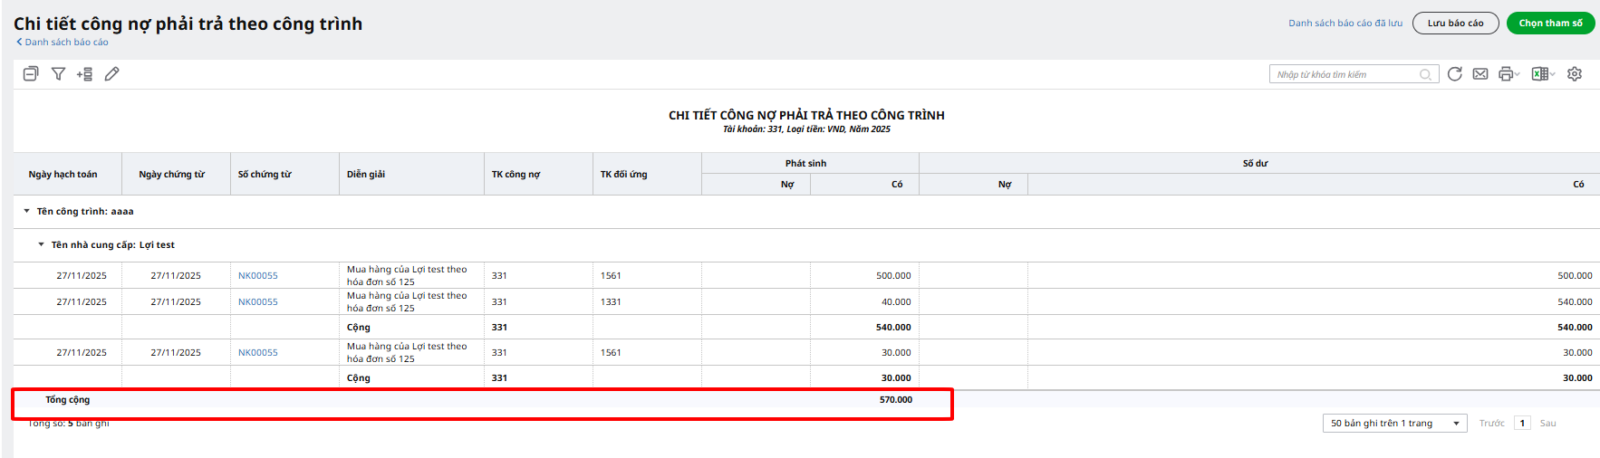
Task: Click the "Lưu báo cáo" button
Action: point(1455,23)
